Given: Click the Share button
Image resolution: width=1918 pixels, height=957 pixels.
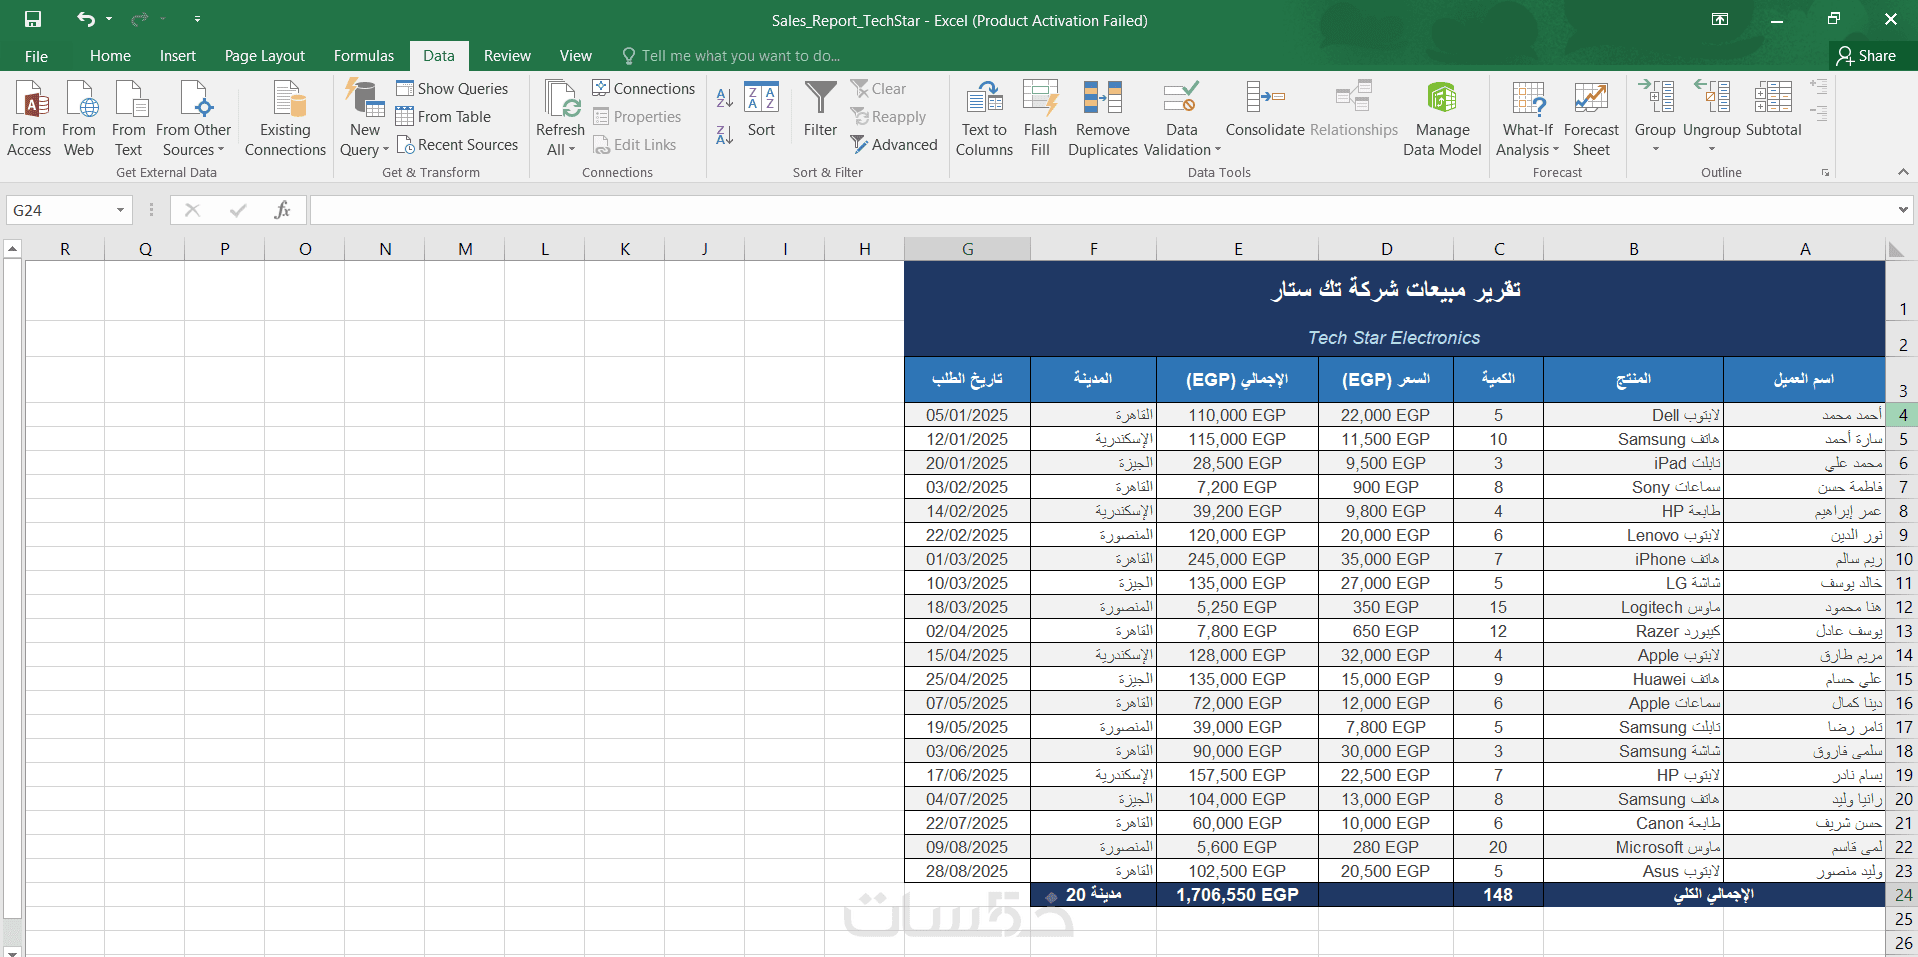Looking at the screenshot, I should [1866, 56].
